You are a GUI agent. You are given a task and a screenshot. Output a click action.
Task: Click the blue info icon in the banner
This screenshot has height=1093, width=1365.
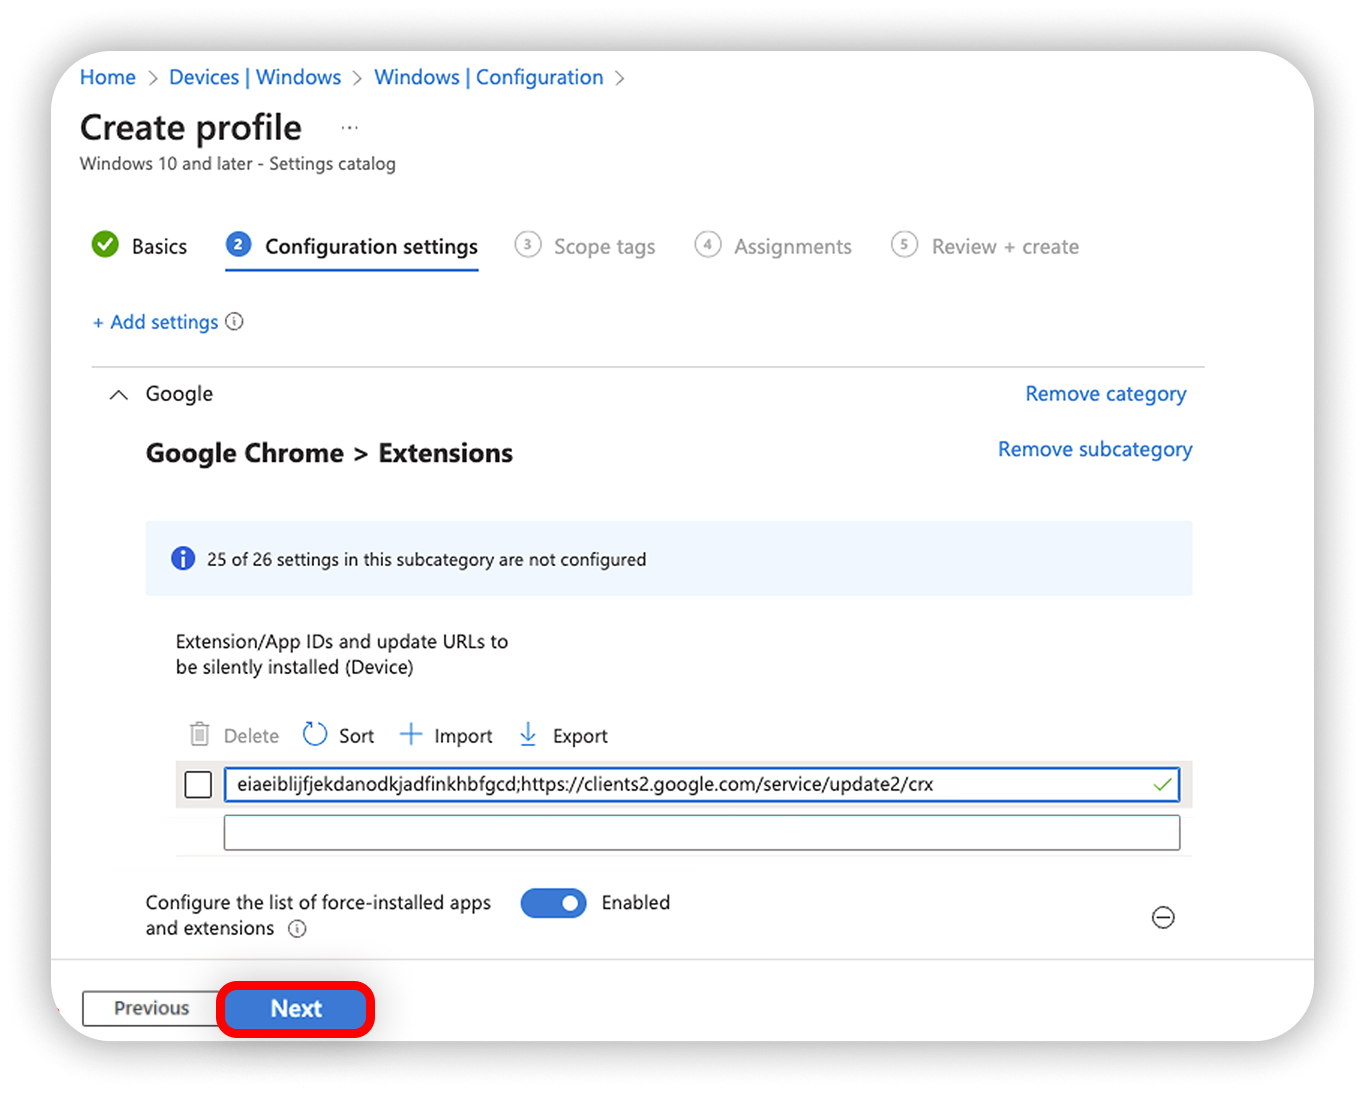coord(183,558)
